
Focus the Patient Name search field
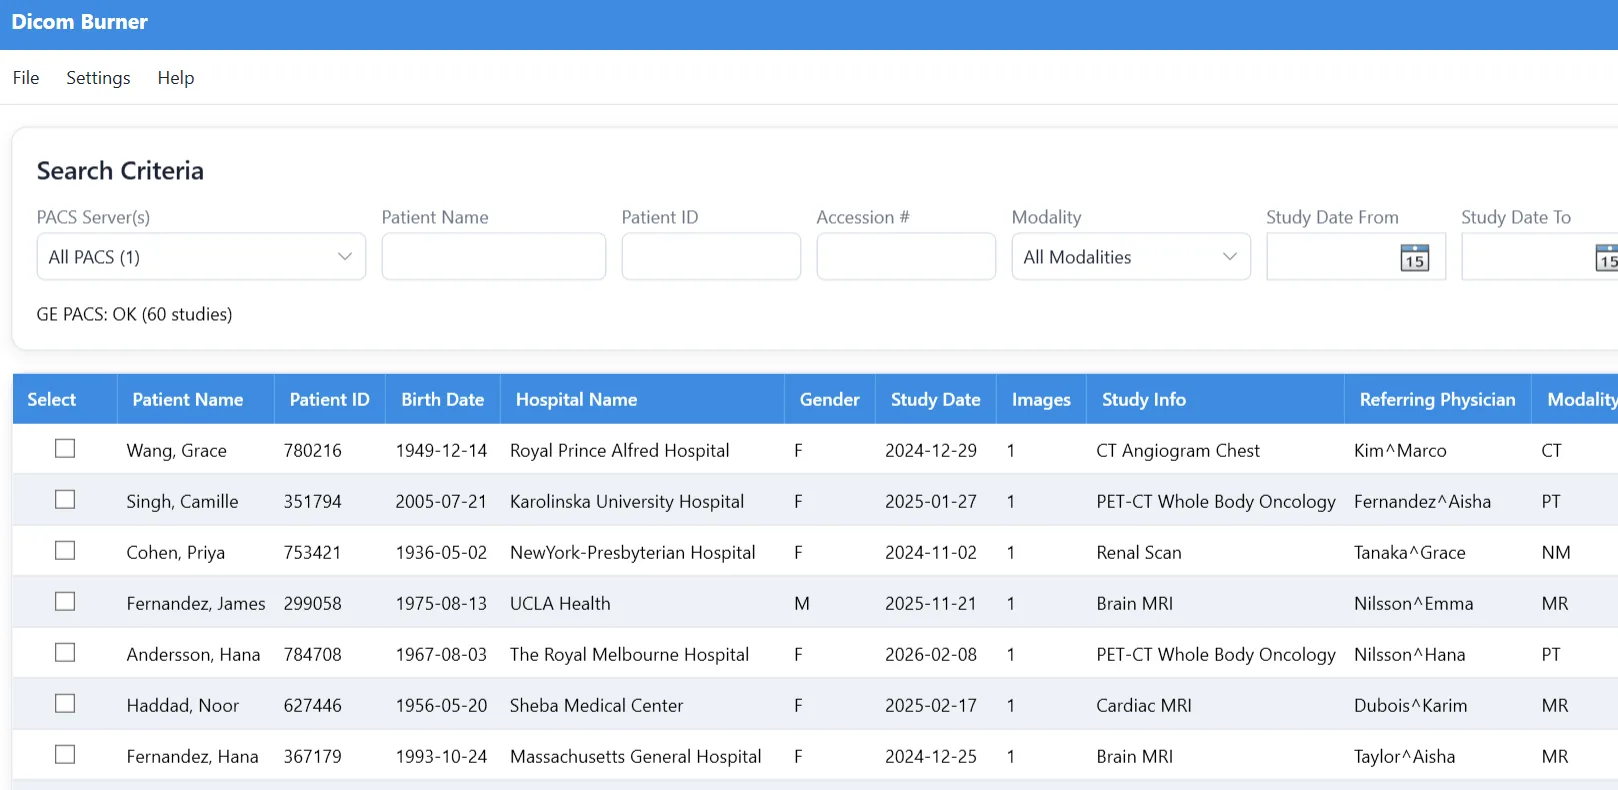[494, 257]
